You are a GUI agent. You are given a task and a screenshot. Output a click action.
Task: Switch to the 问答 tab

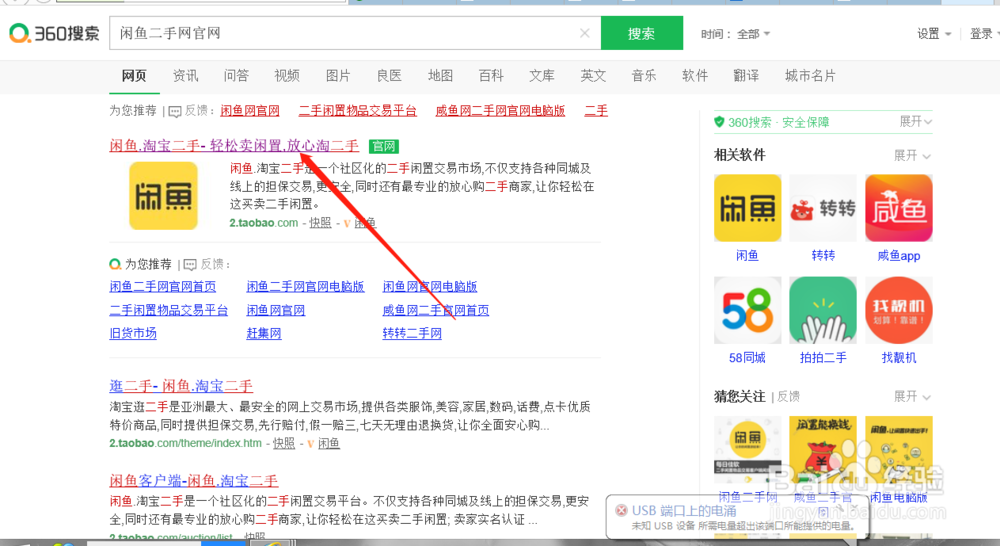[236, 76]
